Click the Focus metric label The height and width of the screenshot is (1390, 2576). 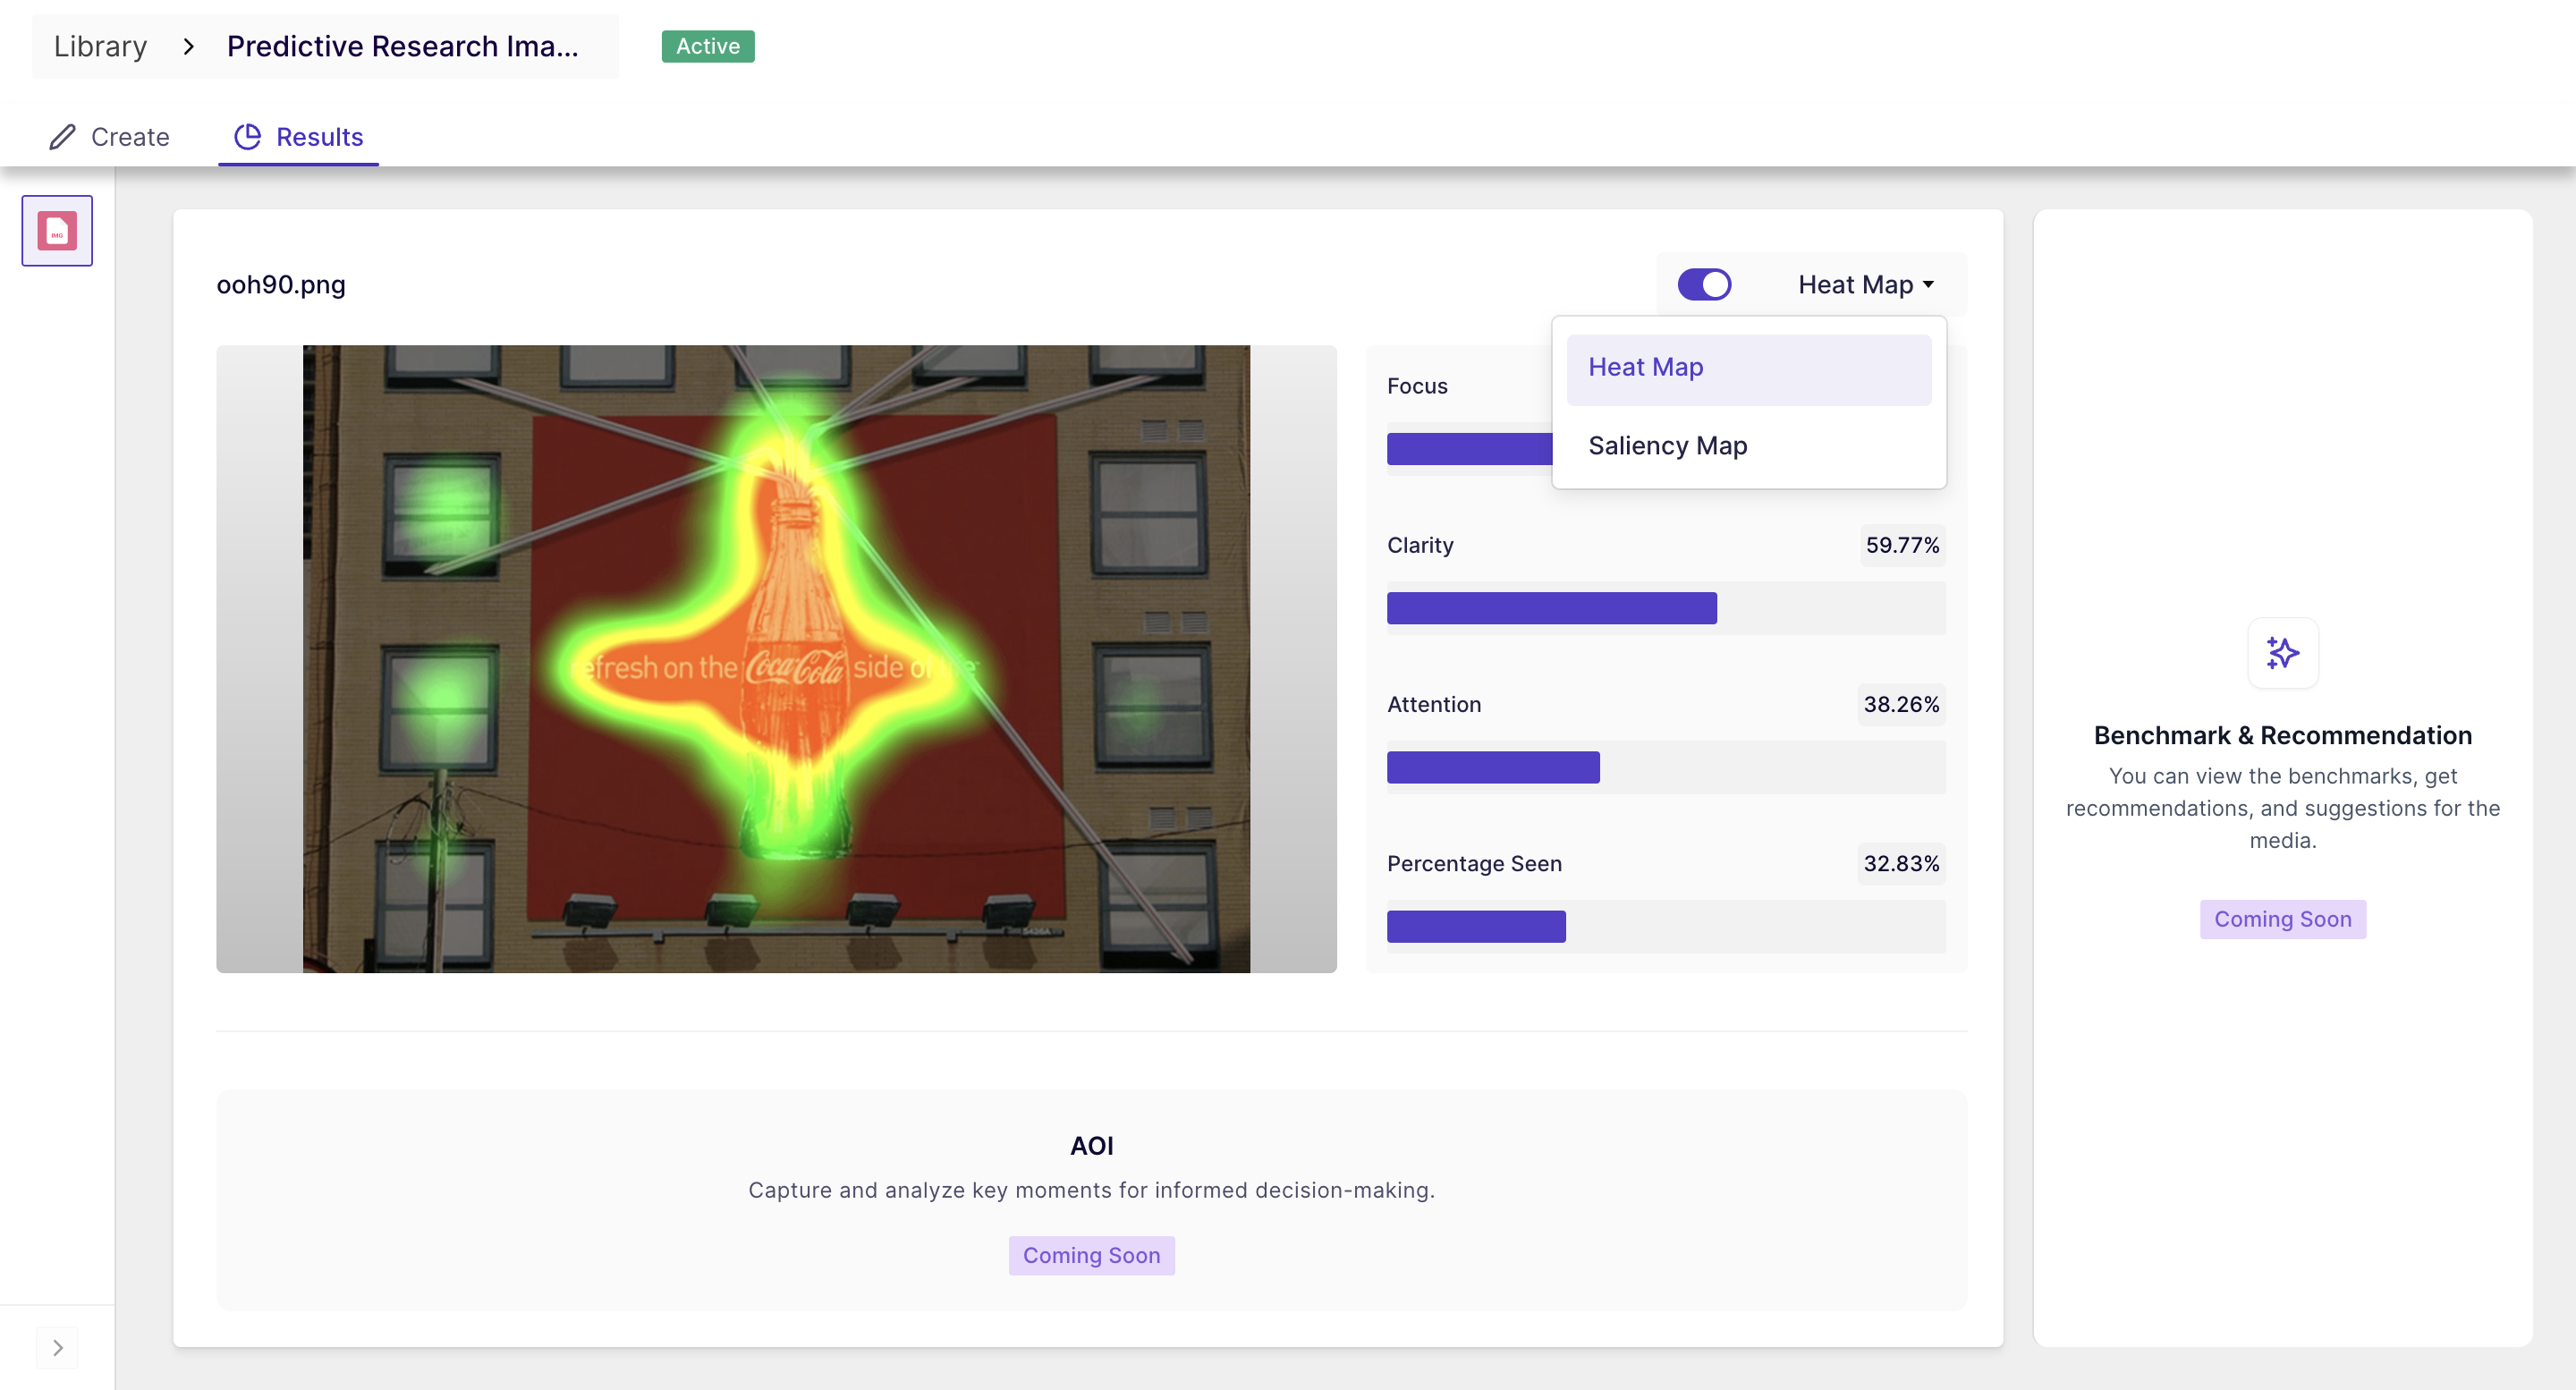[x=1416, y=387]
